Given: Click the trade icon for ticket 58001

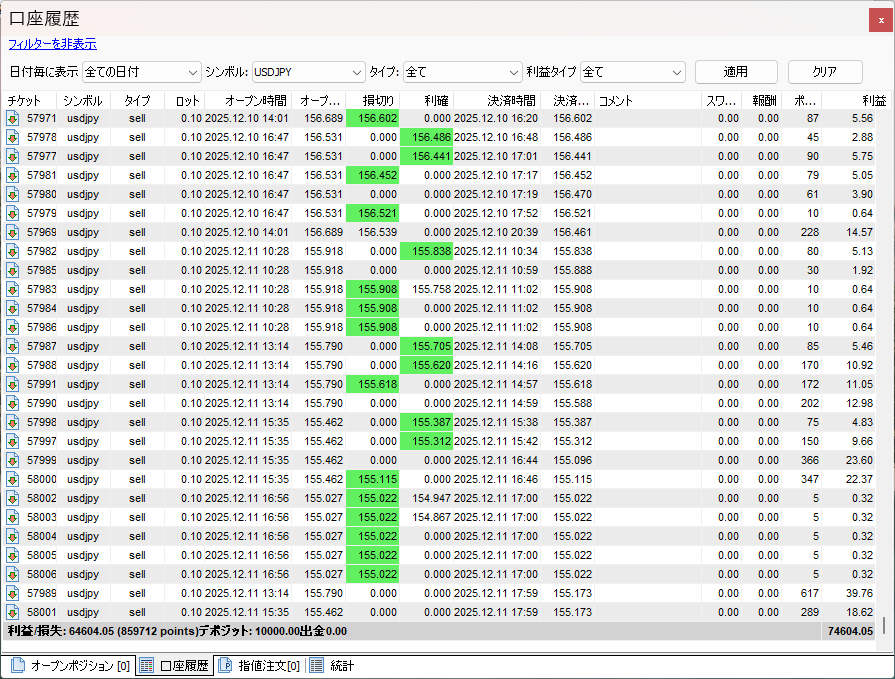Looking at the screenshot, I should (13, 612).
